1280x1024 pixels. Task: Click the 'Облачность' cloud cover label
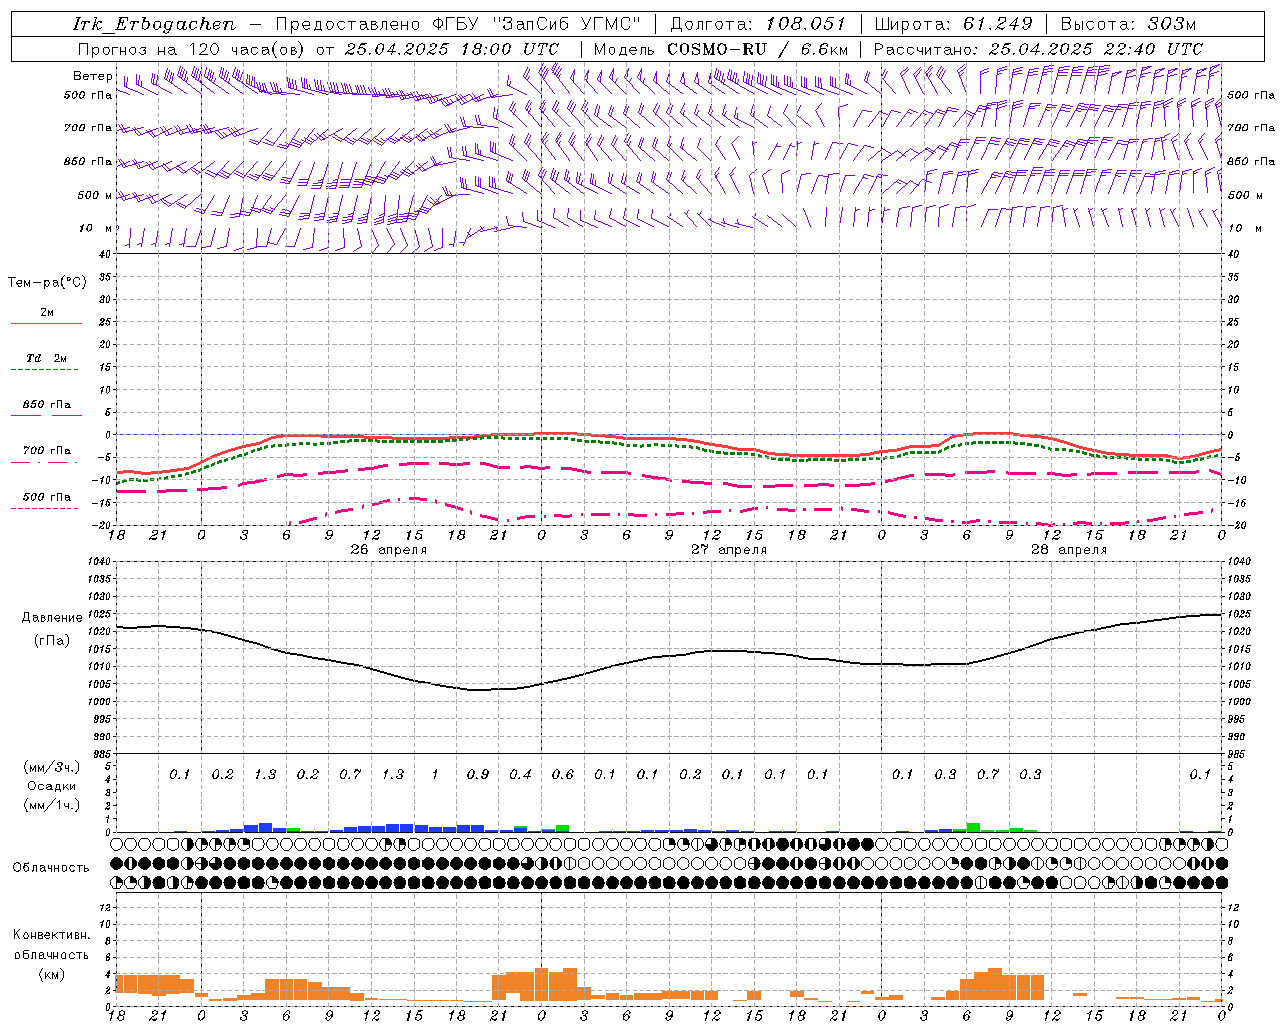pos(51,868)
